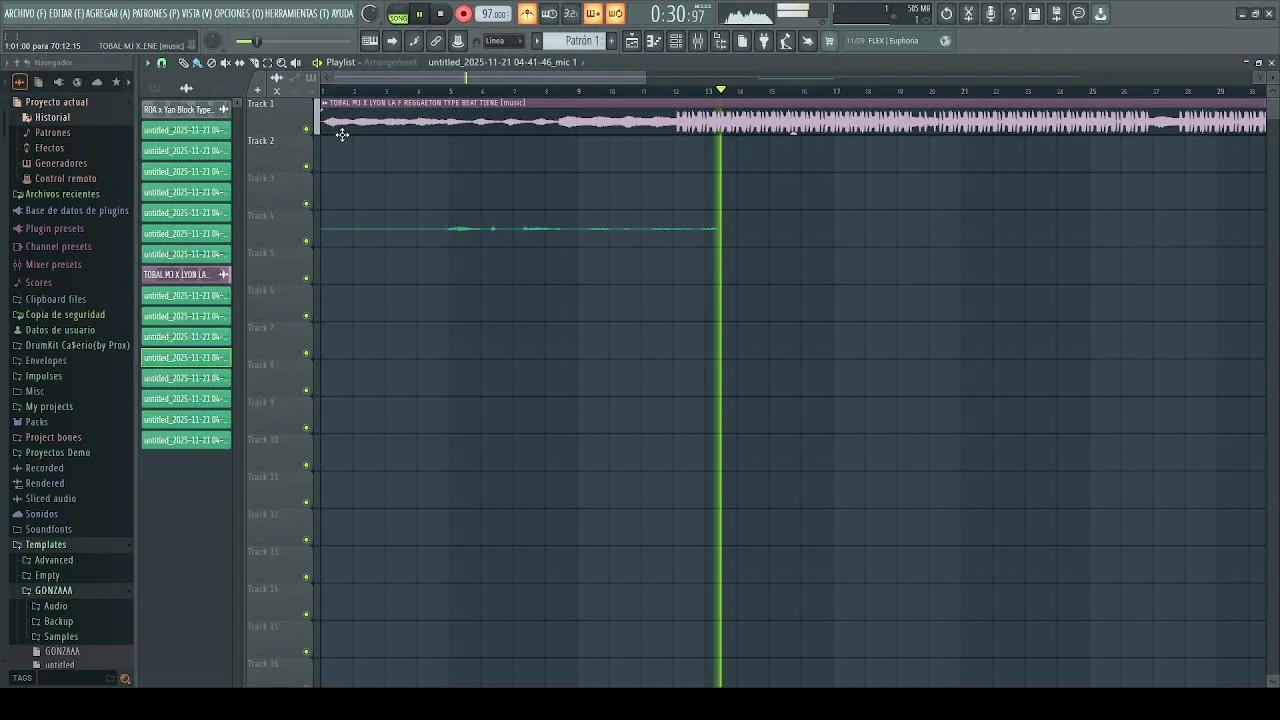Viewport: 1280px width, 720px height.
Task: Click the download update icon
Action: 1100,14
